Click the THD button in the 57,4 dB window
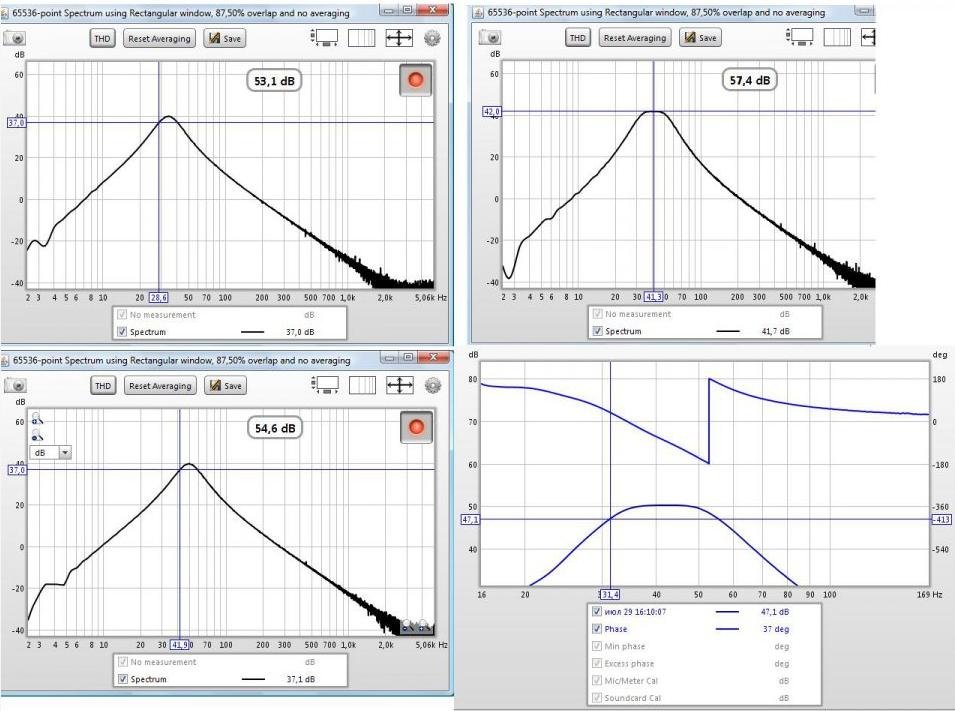The height and width of the screenshot is (711, 955). (577, 38)
